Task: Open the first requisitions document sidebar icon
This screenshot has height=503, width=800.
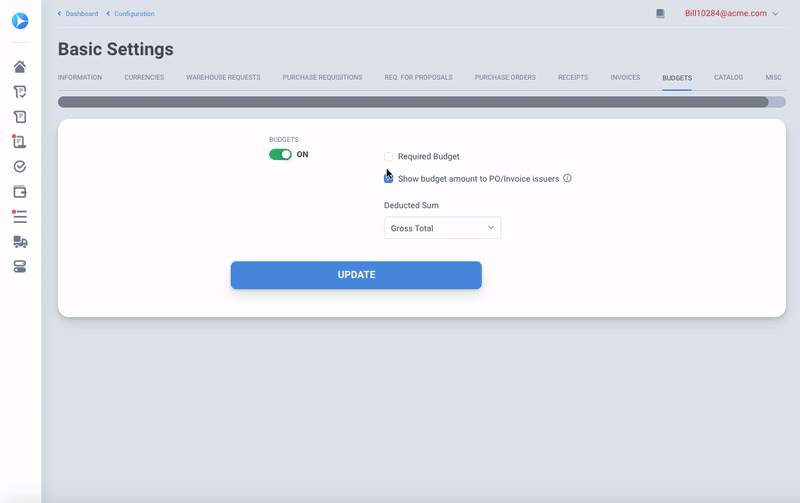Action: [x=20, y=92]
